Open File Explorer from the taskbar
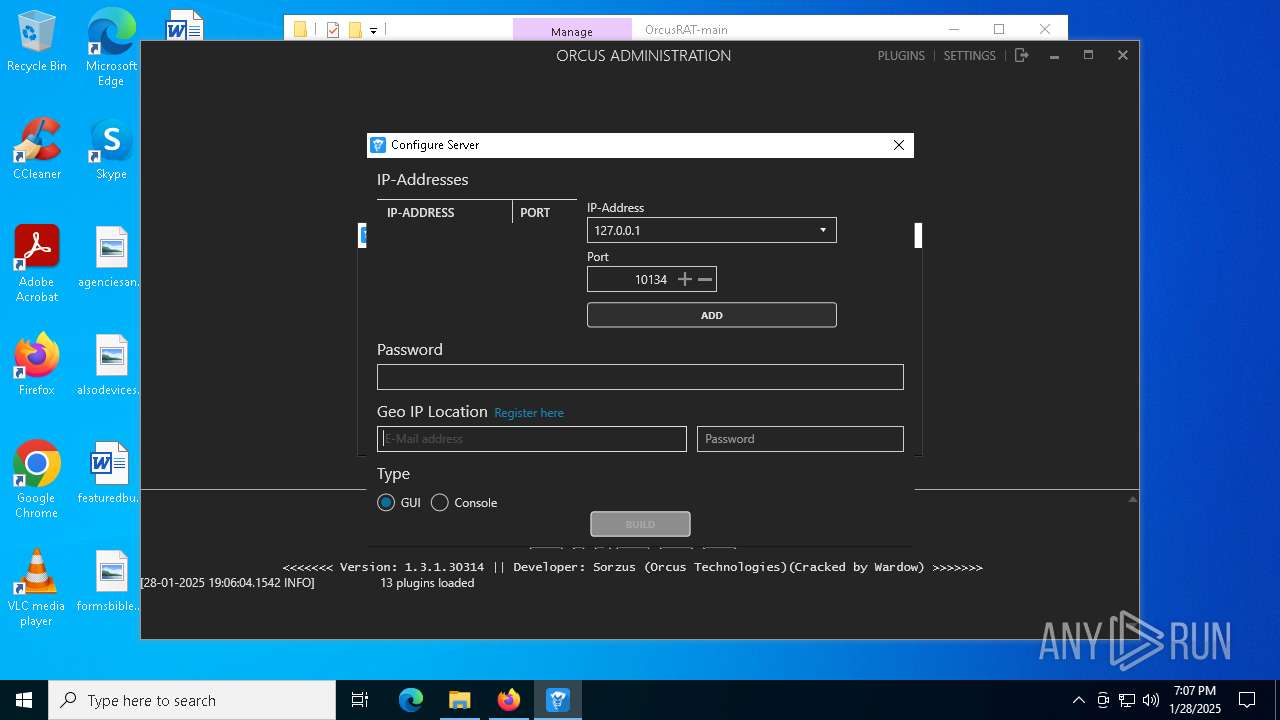The width and height of the screenshot is (1280, 720). 459,700
